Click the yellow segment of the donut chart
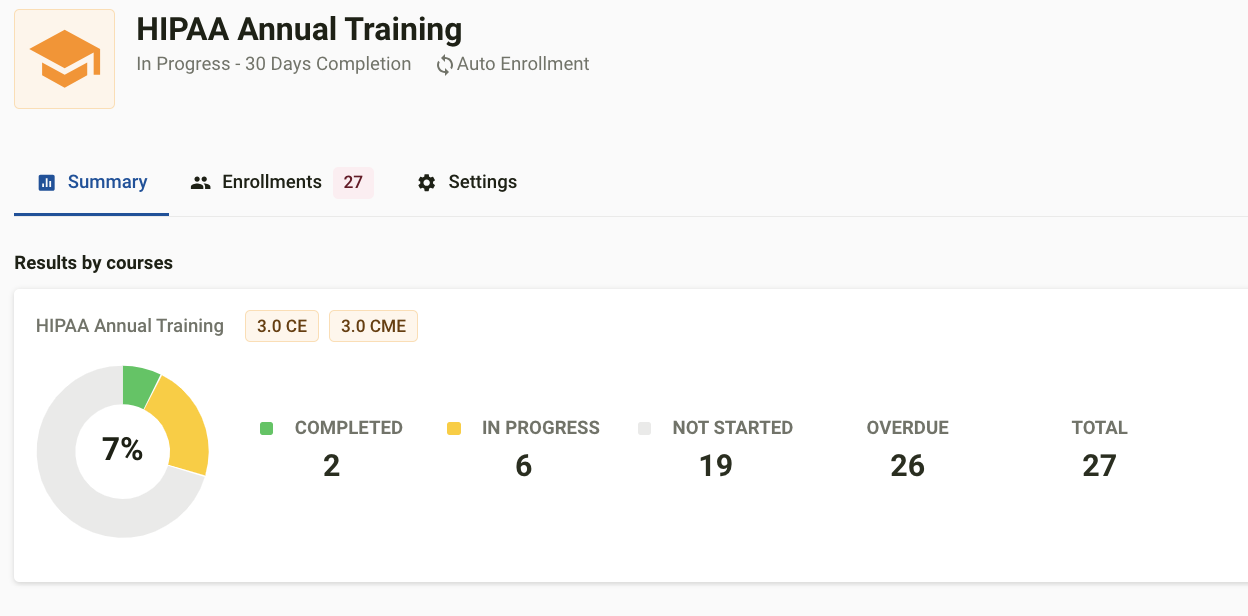 pyautogui.click(x=184, y=426)
